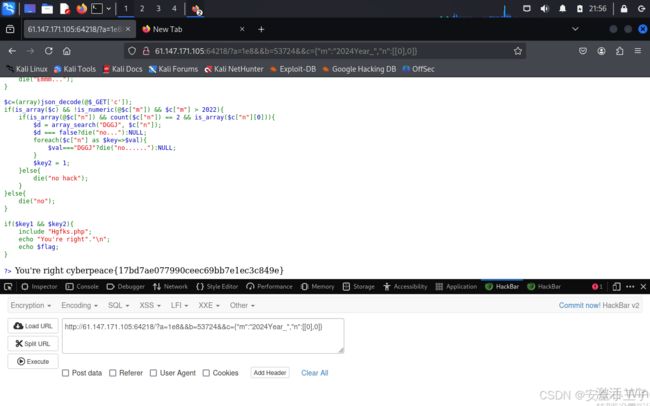Switch to the Memory devtools tab
650x406 pixels.
pyautogui.click(x=318, y=287)
